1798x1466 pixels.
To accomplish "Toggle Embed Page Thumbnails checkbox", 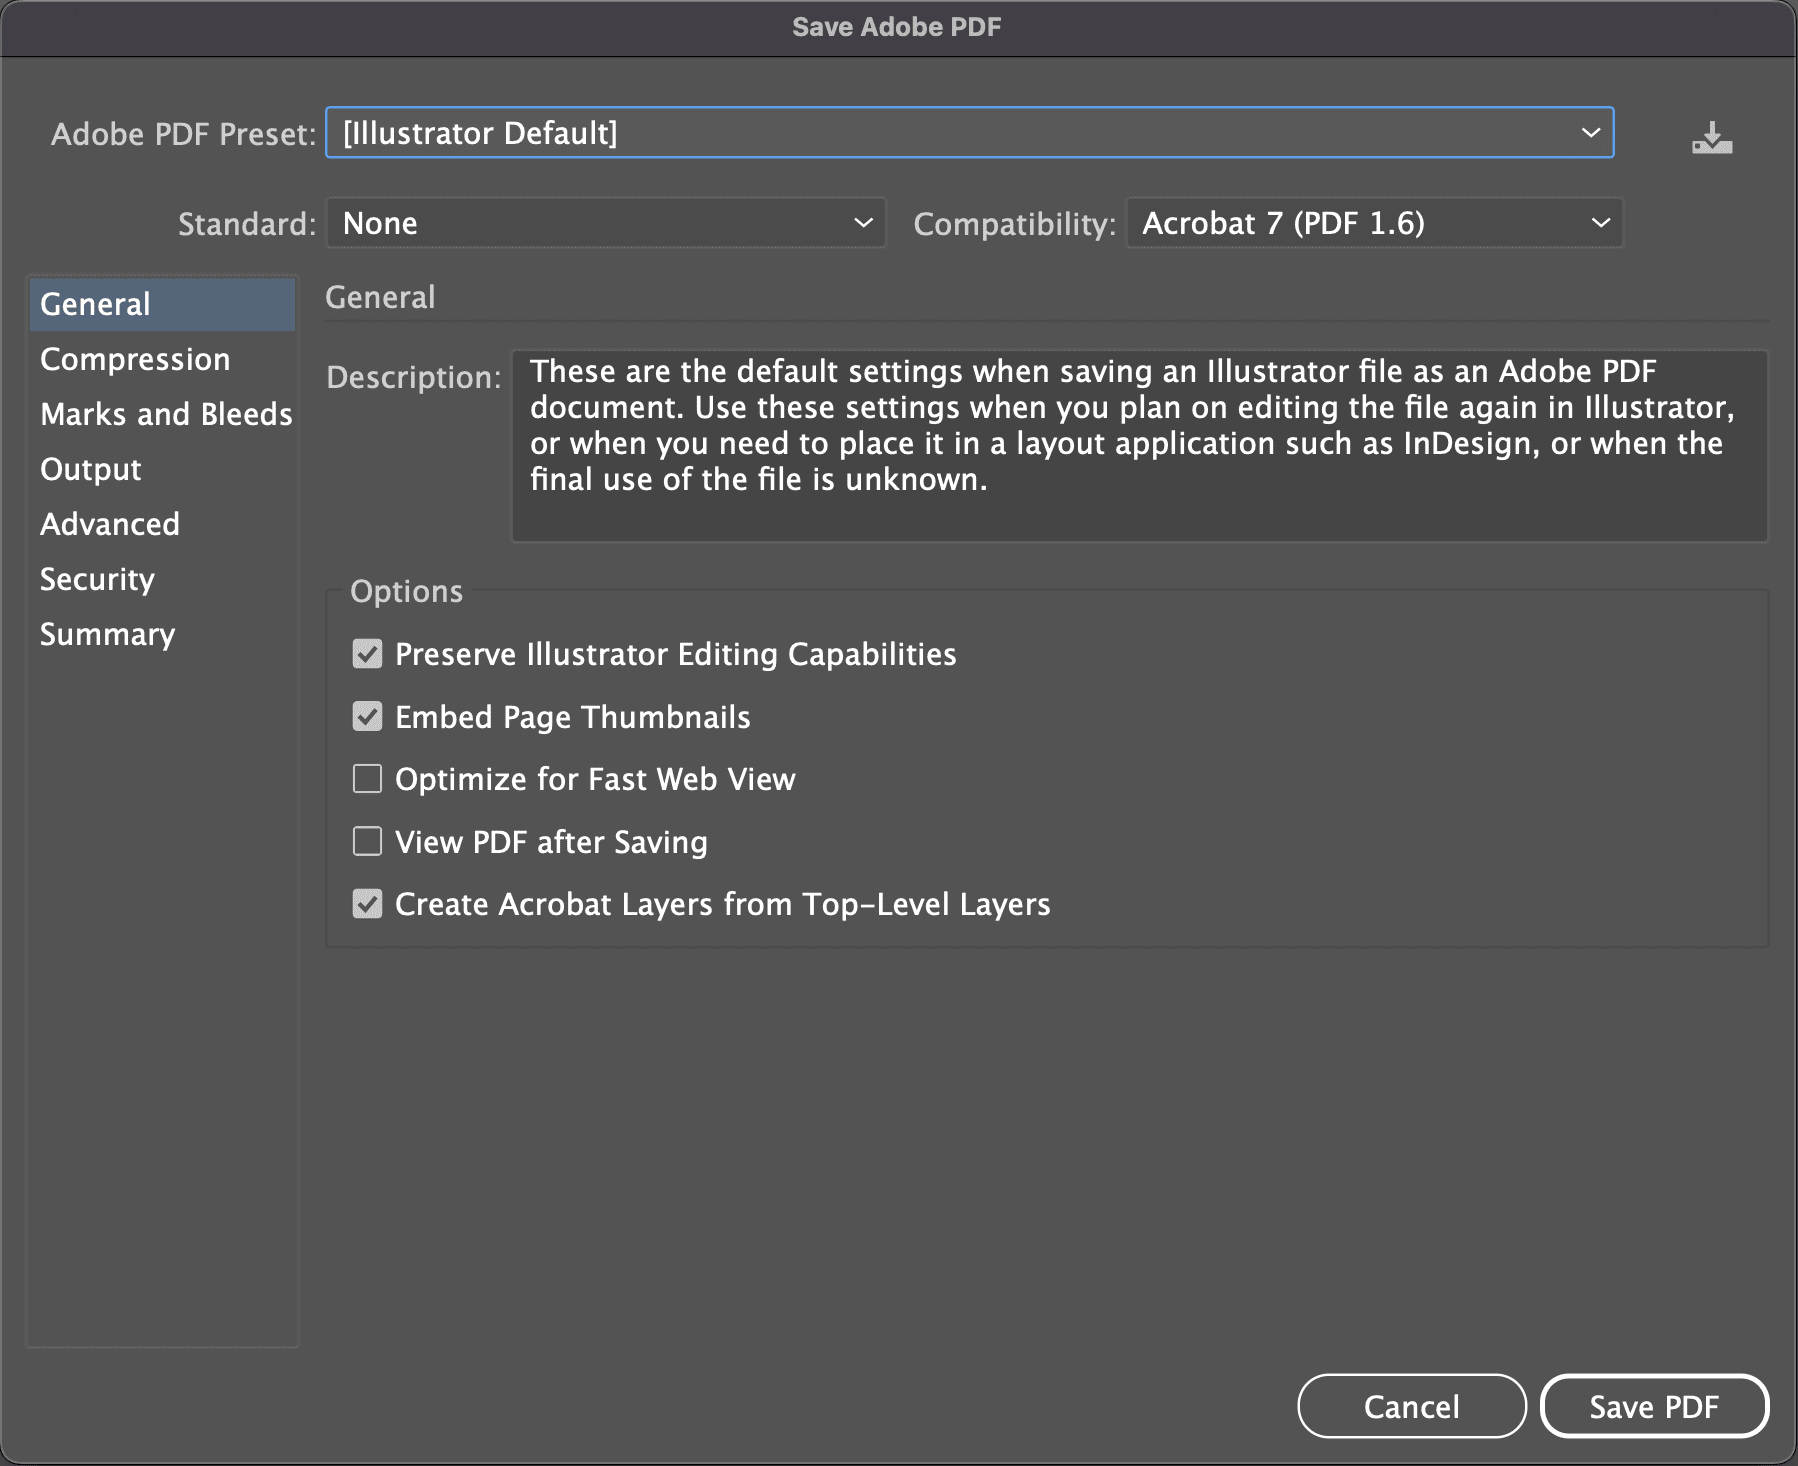I will click(368, 717).
